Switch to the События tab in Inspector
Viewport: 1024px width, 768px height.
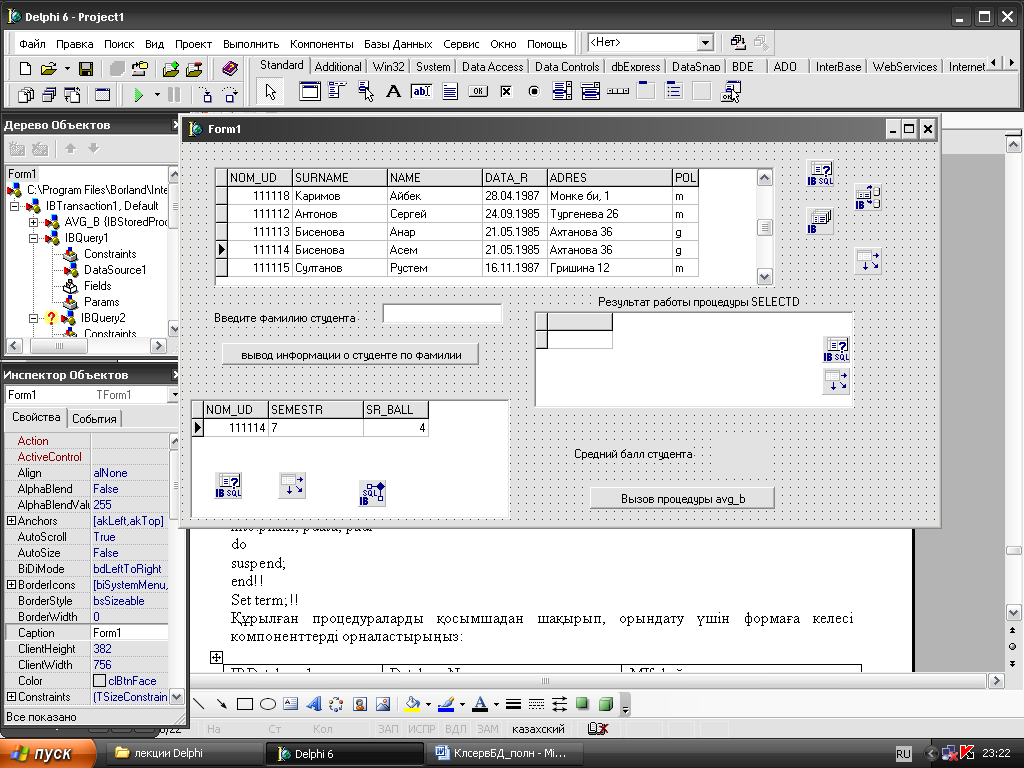coord(94,419)
